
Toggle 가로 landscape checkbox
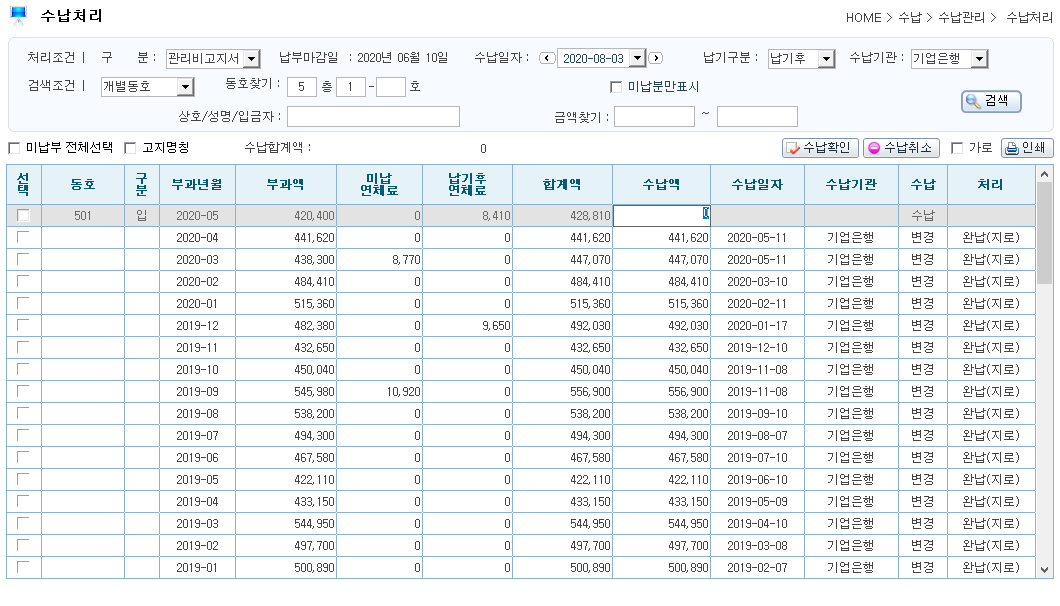pos(957,147)
